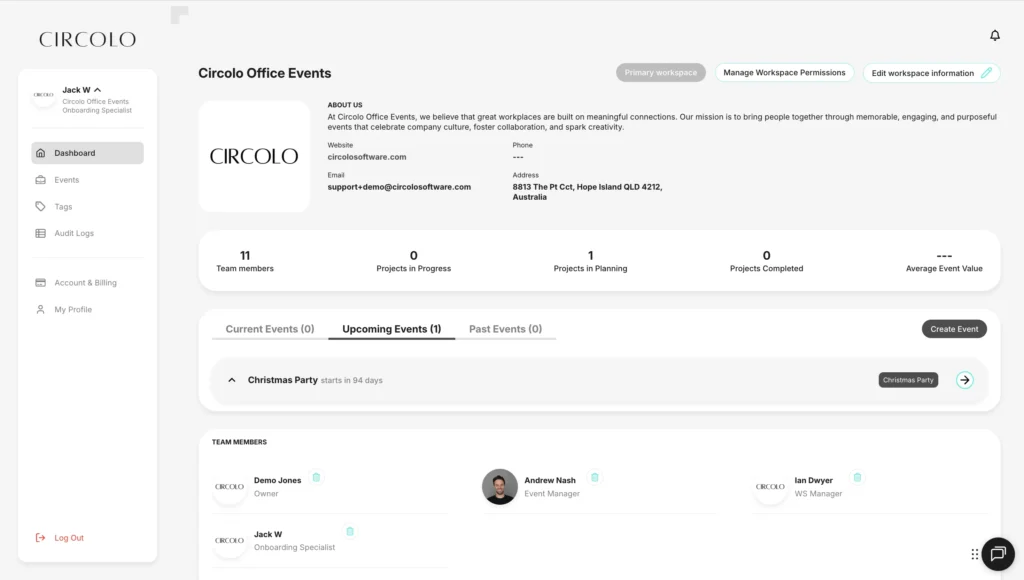1024x580 pixels.
Task: Open Account & Billing section
Action: tap(85, 283)
